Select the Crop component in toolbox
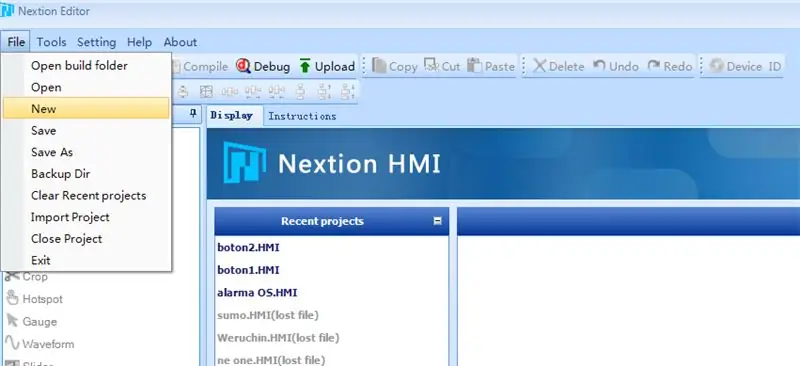This screenshot has width=800, height=366. (27, 277)
